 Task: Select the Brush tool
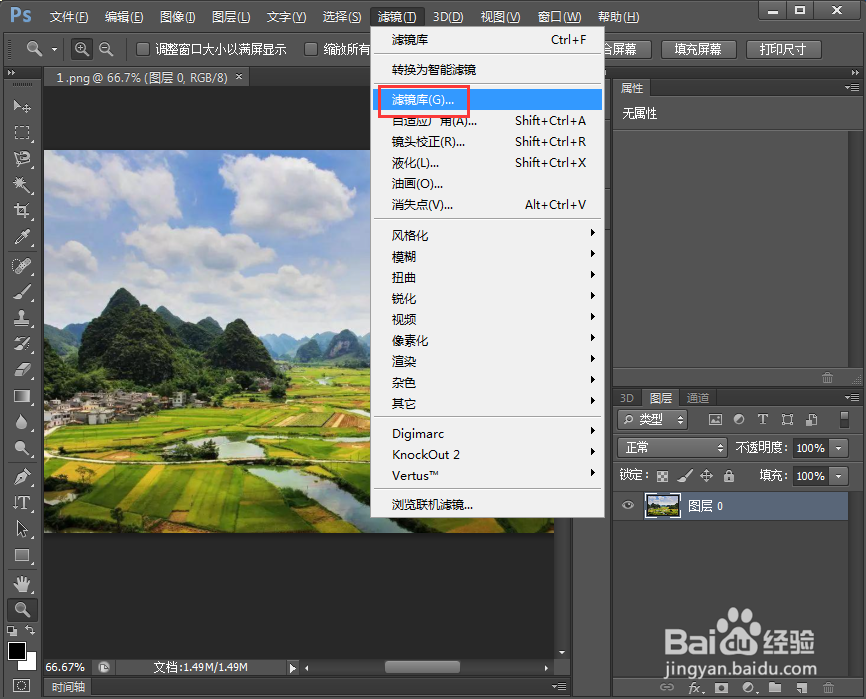22,292
